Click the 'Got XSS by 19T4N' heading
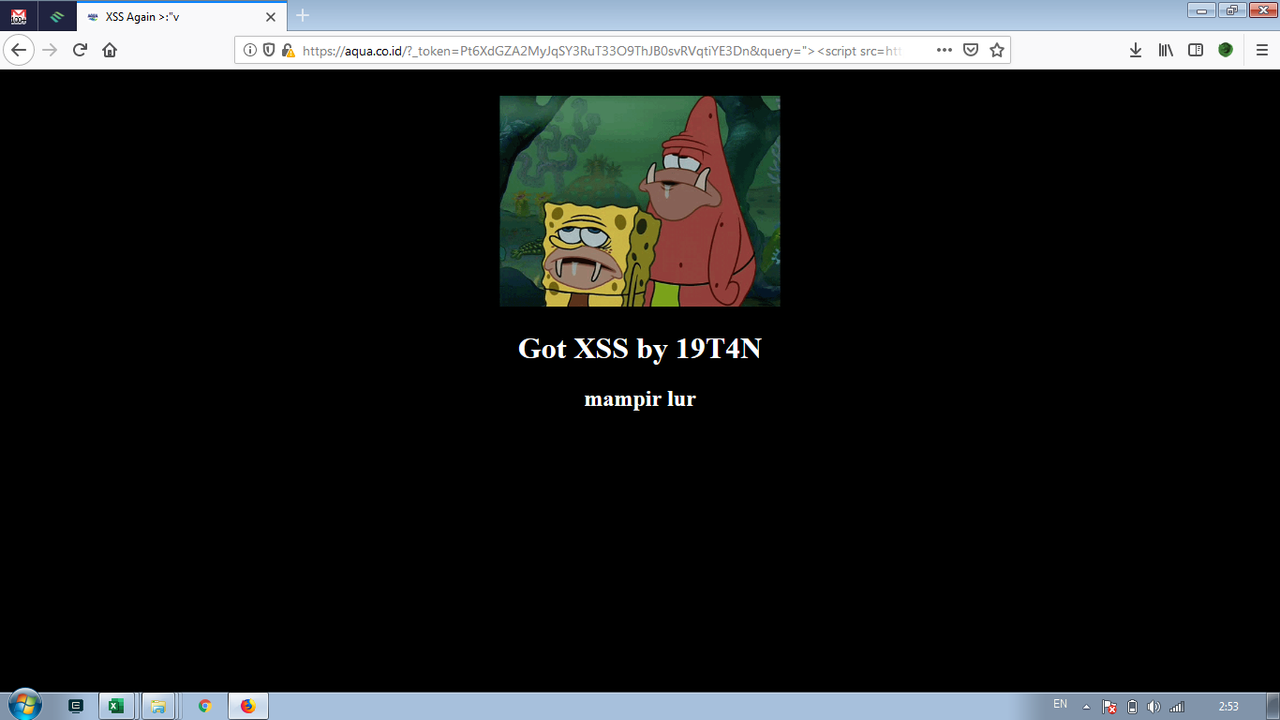This screenshot has height=720, width=1280. click(640, 348)
